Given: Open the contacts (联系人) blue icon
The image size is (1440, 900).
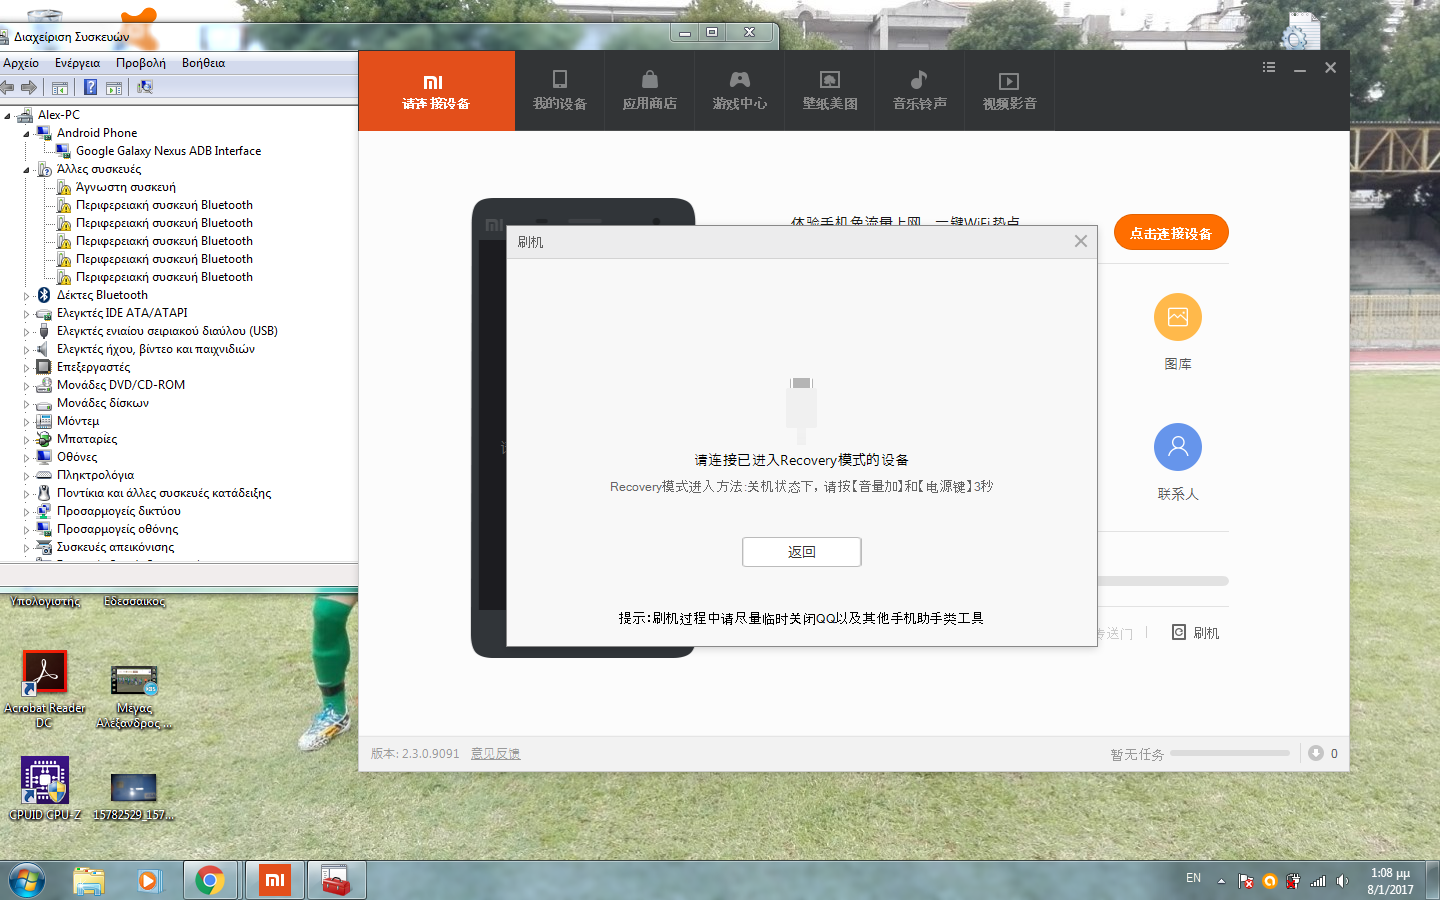Looking at the screenshot, I should click(x=1177, y=447).
